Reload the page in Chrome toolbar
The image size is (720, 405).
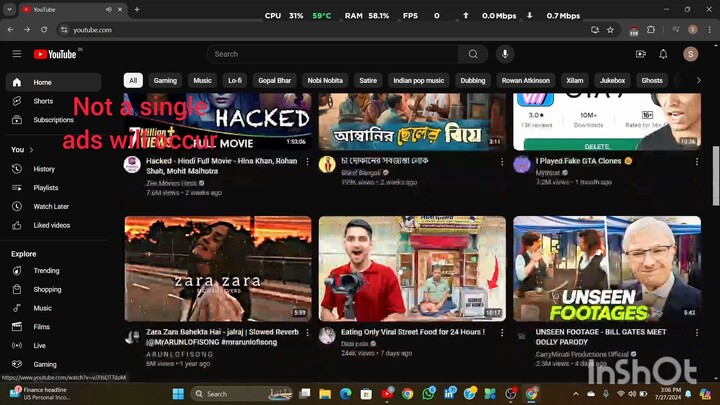pyautogui.click(x=44, y=29)
